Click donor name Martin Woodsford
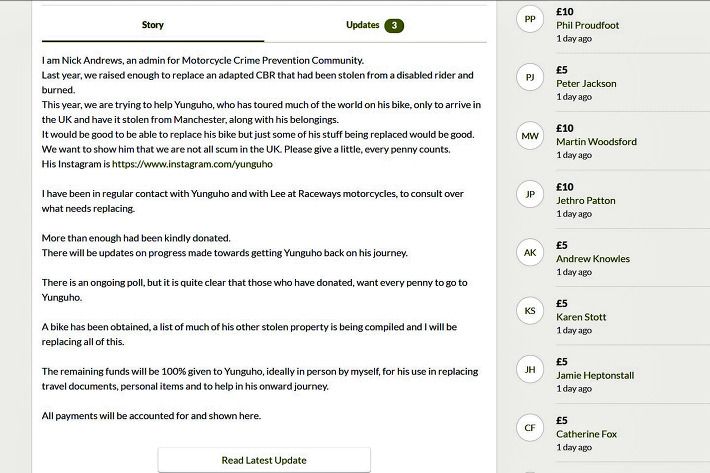 (x=596, y=142)
